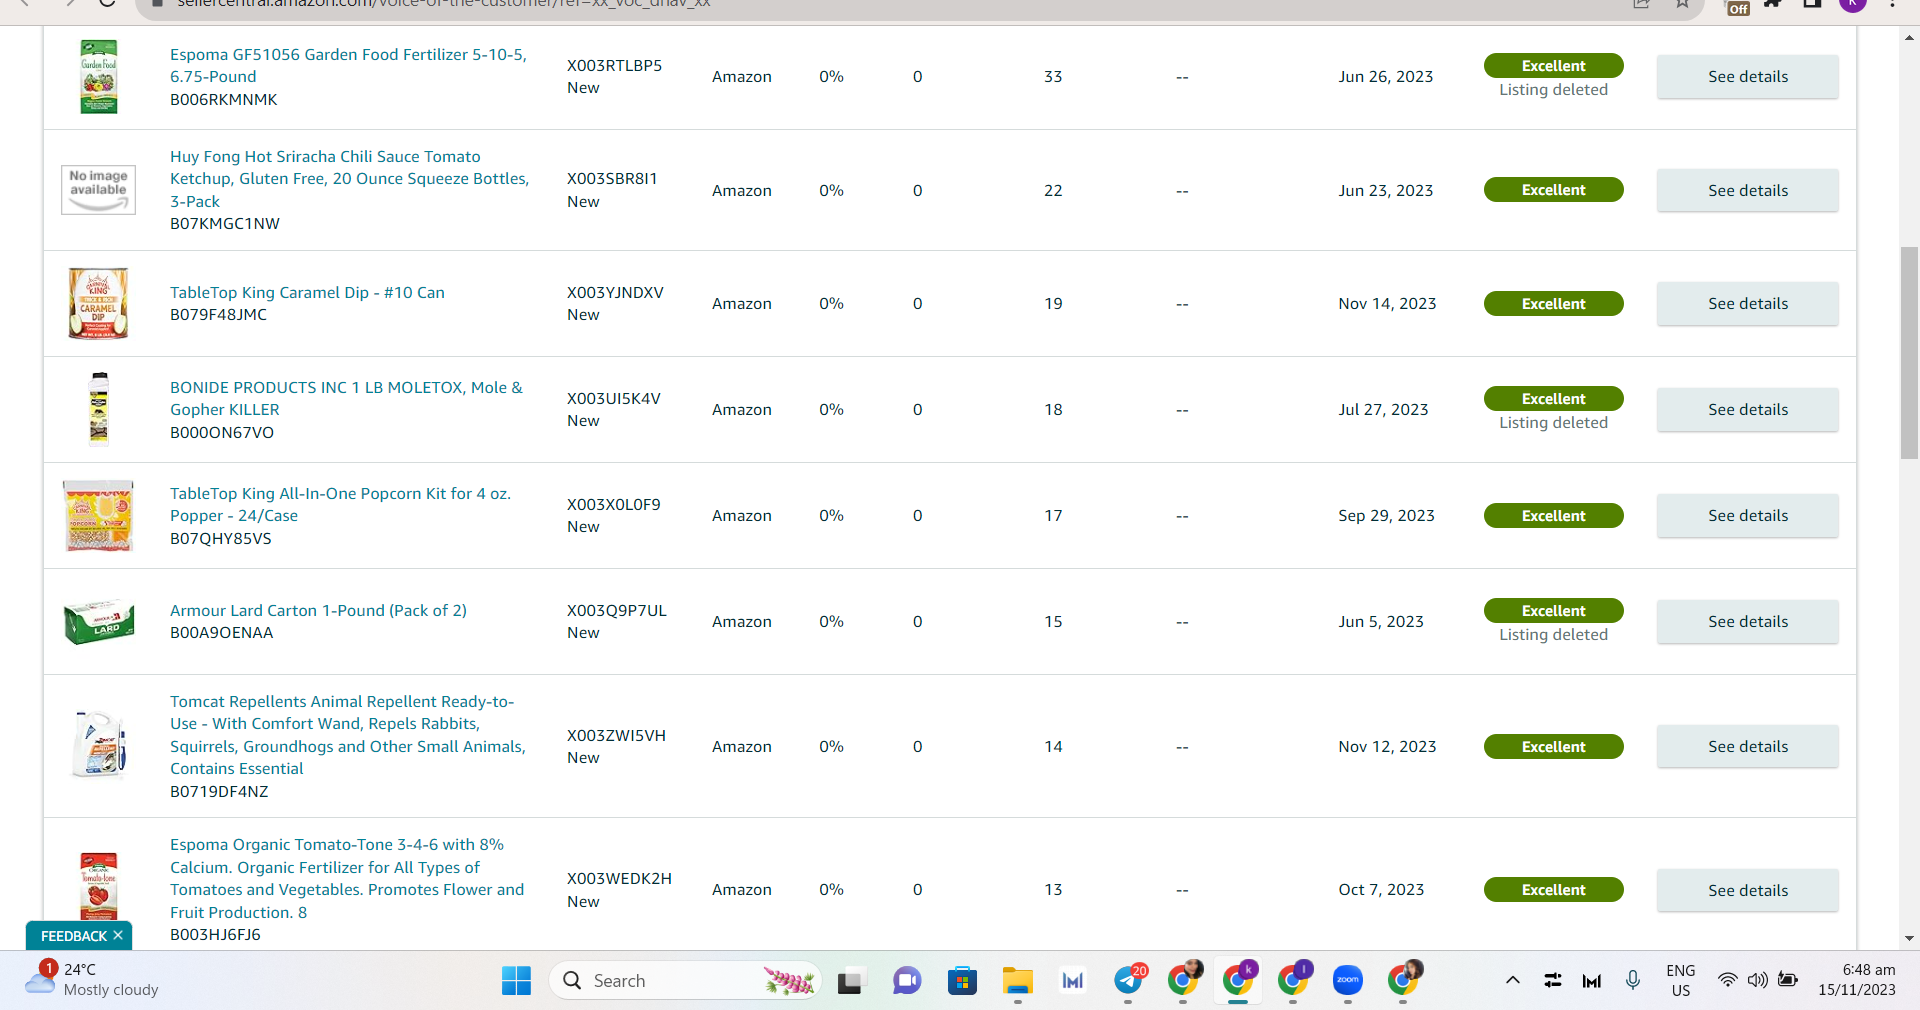Open the volume speaker control
Screen dimensions: 1920x1010
(1757, 980)
